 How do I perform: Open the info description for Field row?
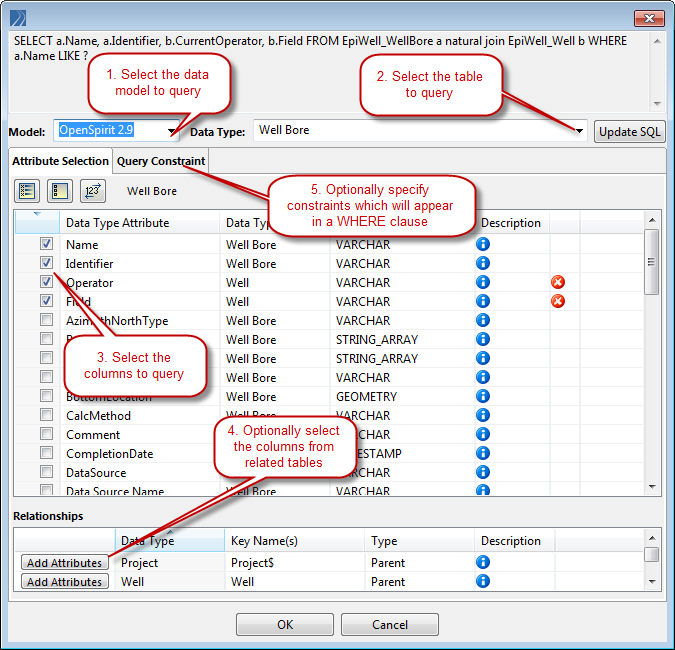point(483,301)
